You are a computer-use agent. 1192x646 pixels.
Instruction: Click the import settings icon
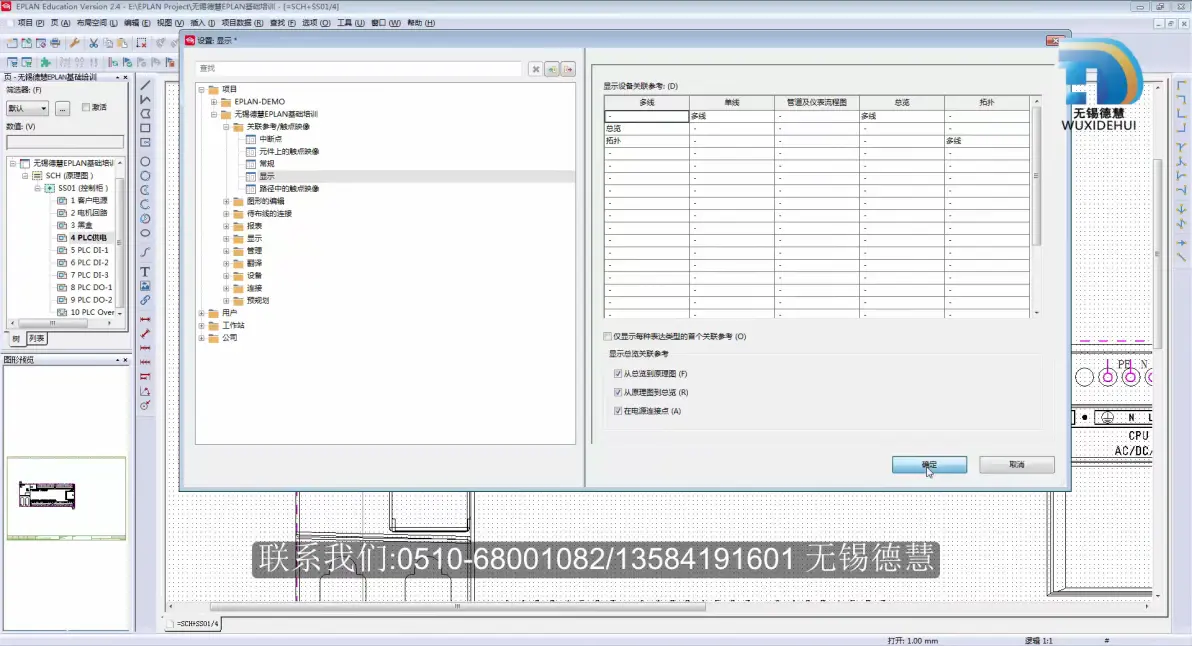552,69
